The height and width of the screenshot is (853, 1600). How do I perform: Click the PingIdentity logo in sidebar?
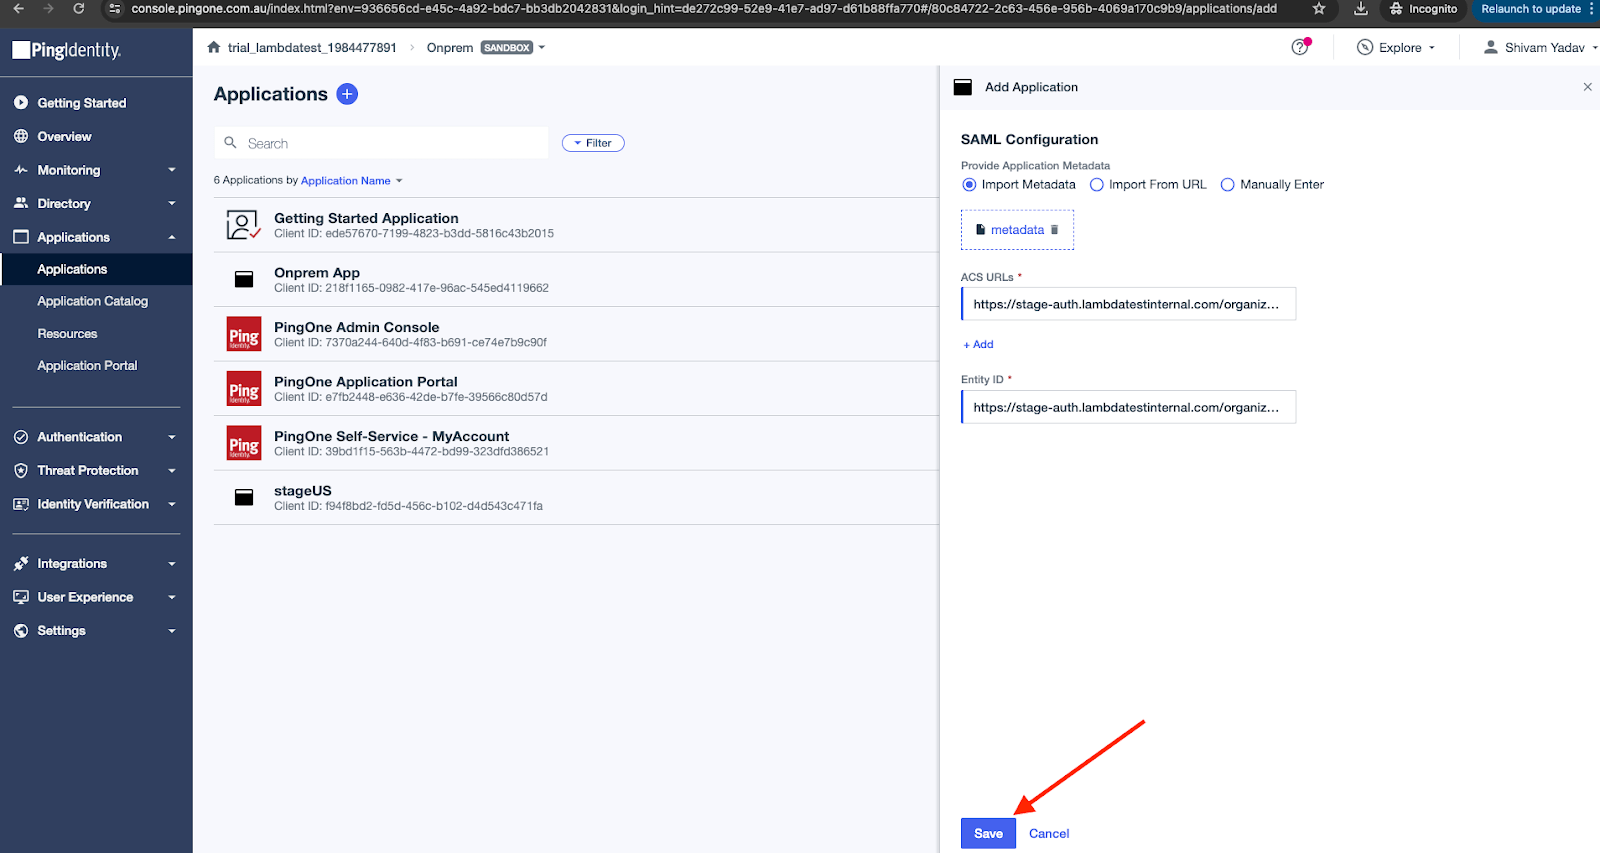[x=66, y=50]
